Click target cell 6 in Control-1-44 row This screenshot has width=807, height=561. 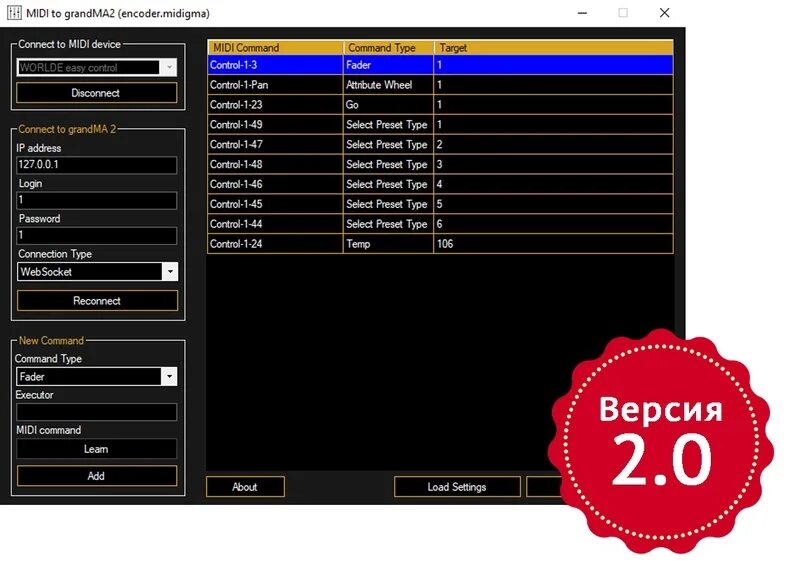click(x=554, y=224)
